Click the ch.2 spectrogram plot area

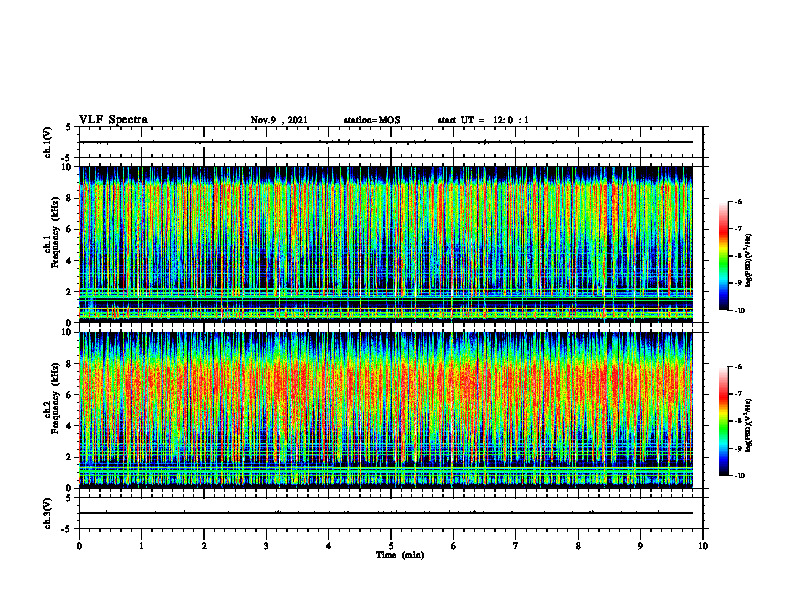point(386,410)
